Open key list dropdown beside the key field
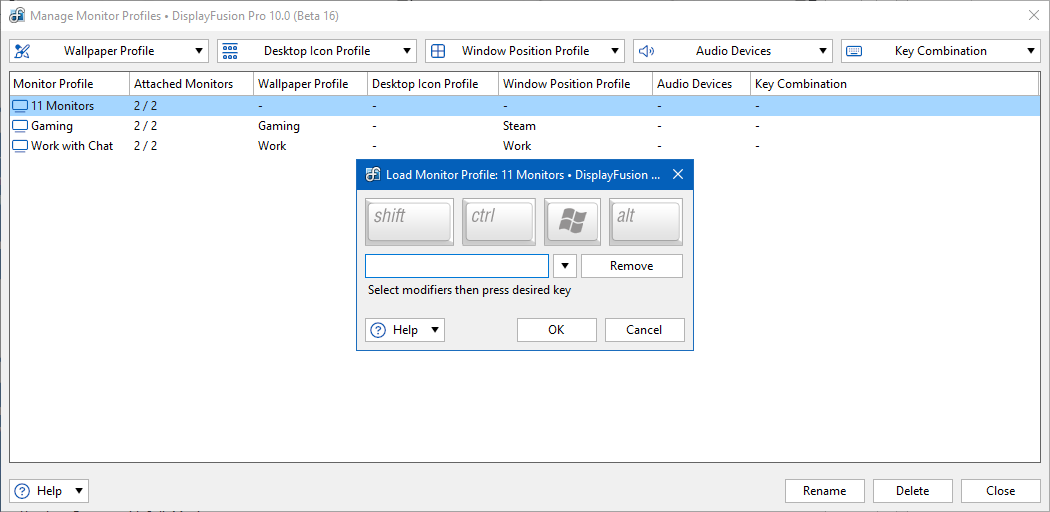This screenshot has width=1050, height=512. point(565,266)
